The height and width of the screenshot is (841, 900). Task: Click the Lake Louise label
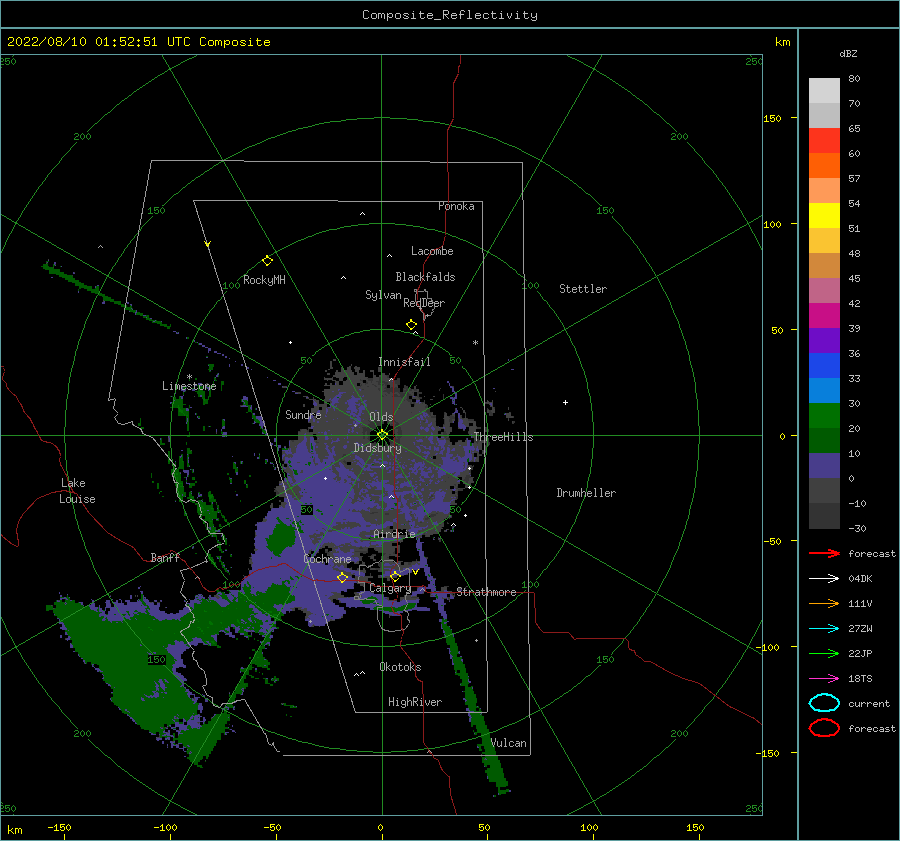coord(77,491)
